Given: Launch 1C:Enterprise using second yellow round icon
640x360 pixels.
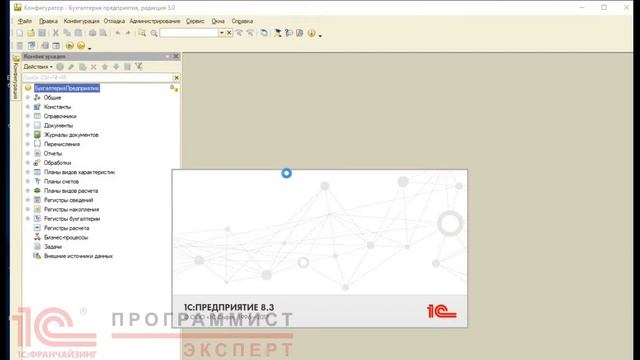Looking at the screenshot, I should [x=81, y=46].
